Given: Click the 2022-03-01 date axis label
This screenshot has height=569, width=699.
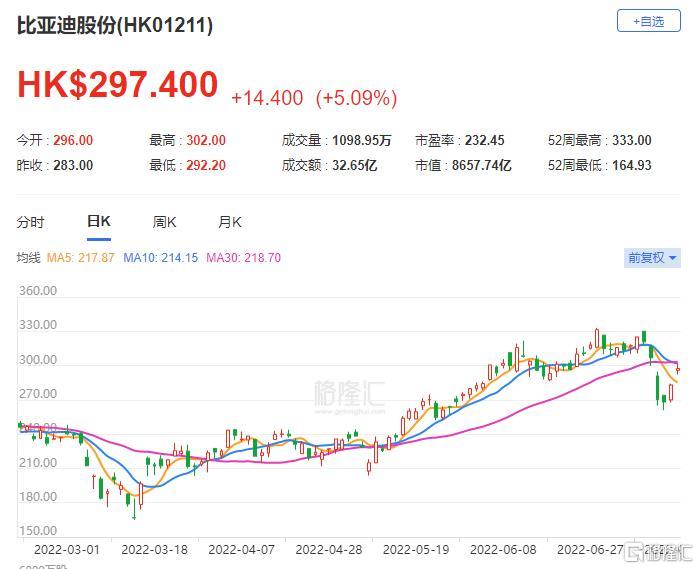Looking at the screenshot, I should pyautogui.click(x=67, y=550).
